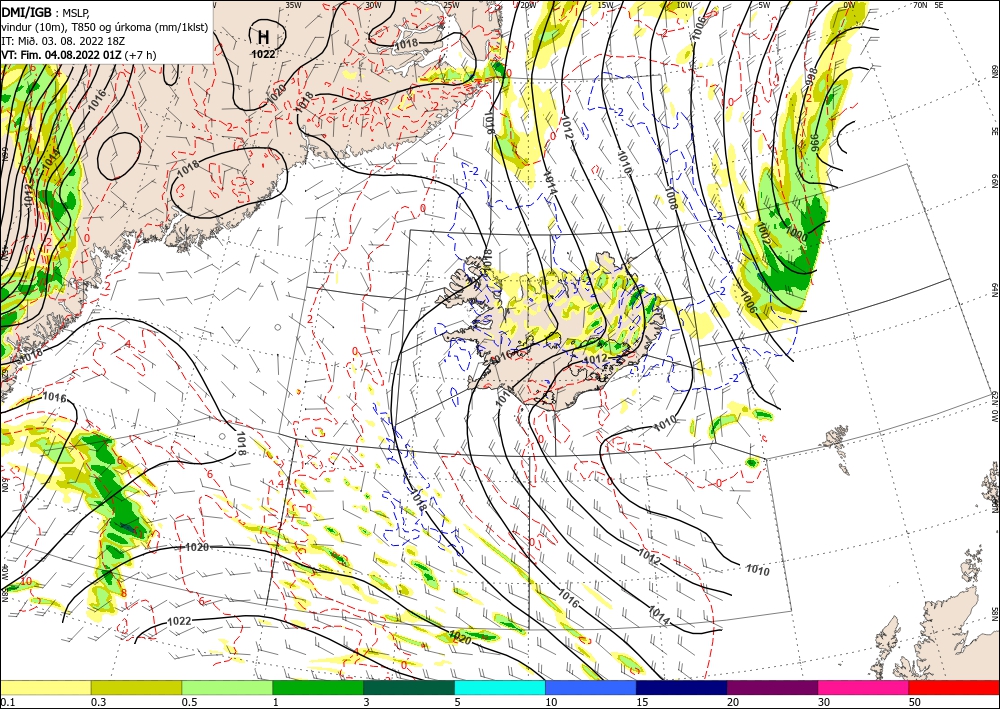Click the 0.1 legend scale label
Screen dimensions: 1000x709
[6, 702]
